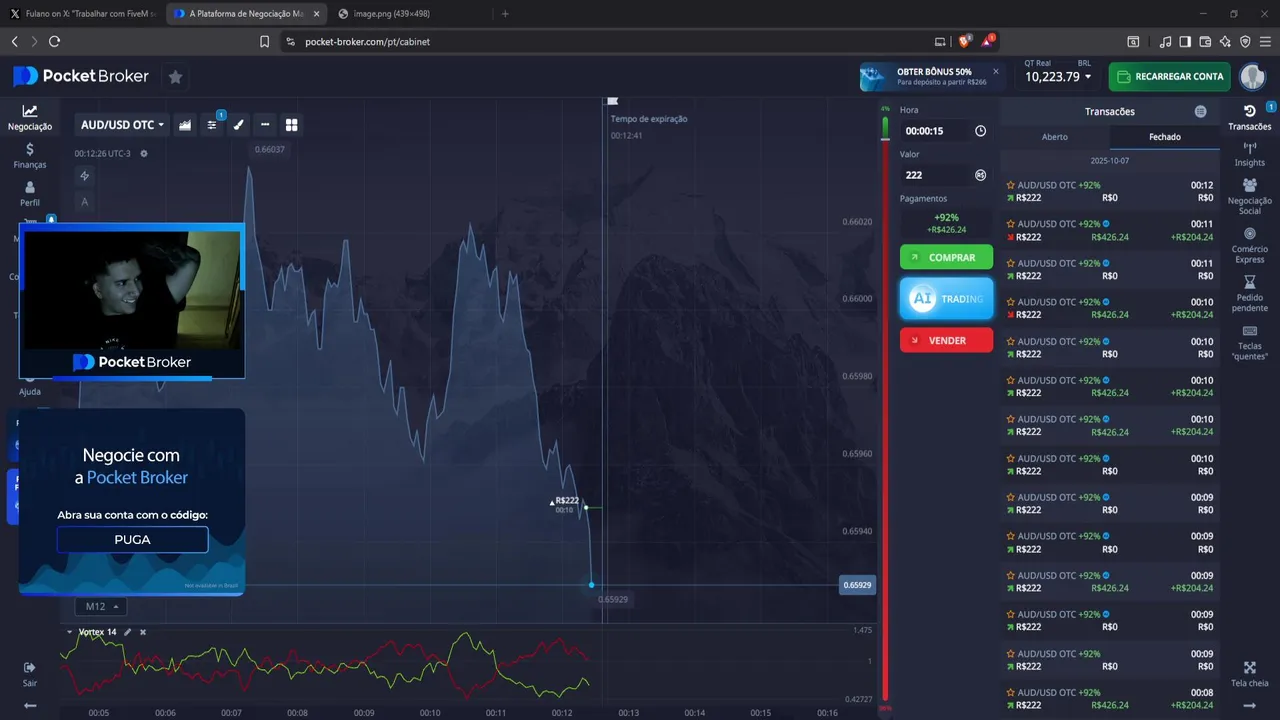Click the PUGA promo code box
The image size is (1280, 720).
[132, 540]
